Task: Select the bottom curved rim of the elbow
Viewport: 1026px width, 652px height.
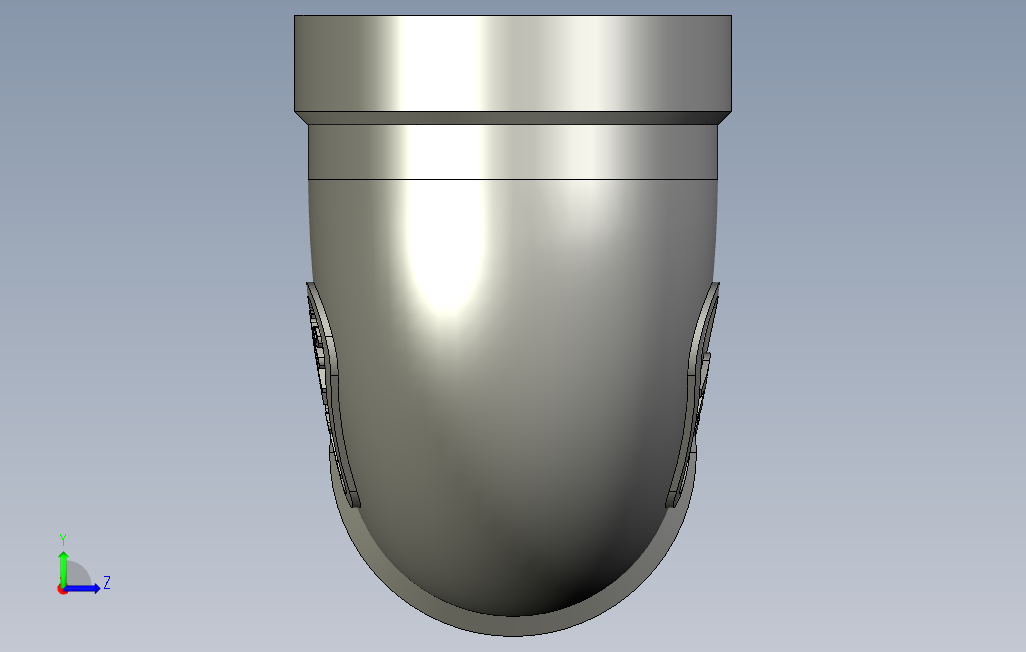Action: tap(512, 625)
